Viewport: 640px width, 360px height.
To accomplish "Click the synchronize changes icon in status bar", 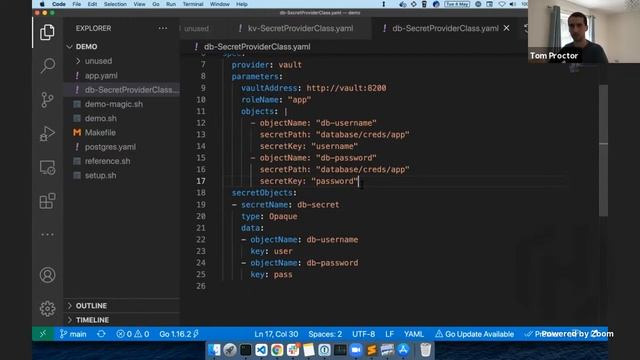I will pyautogui.click(x=101, y=334).
